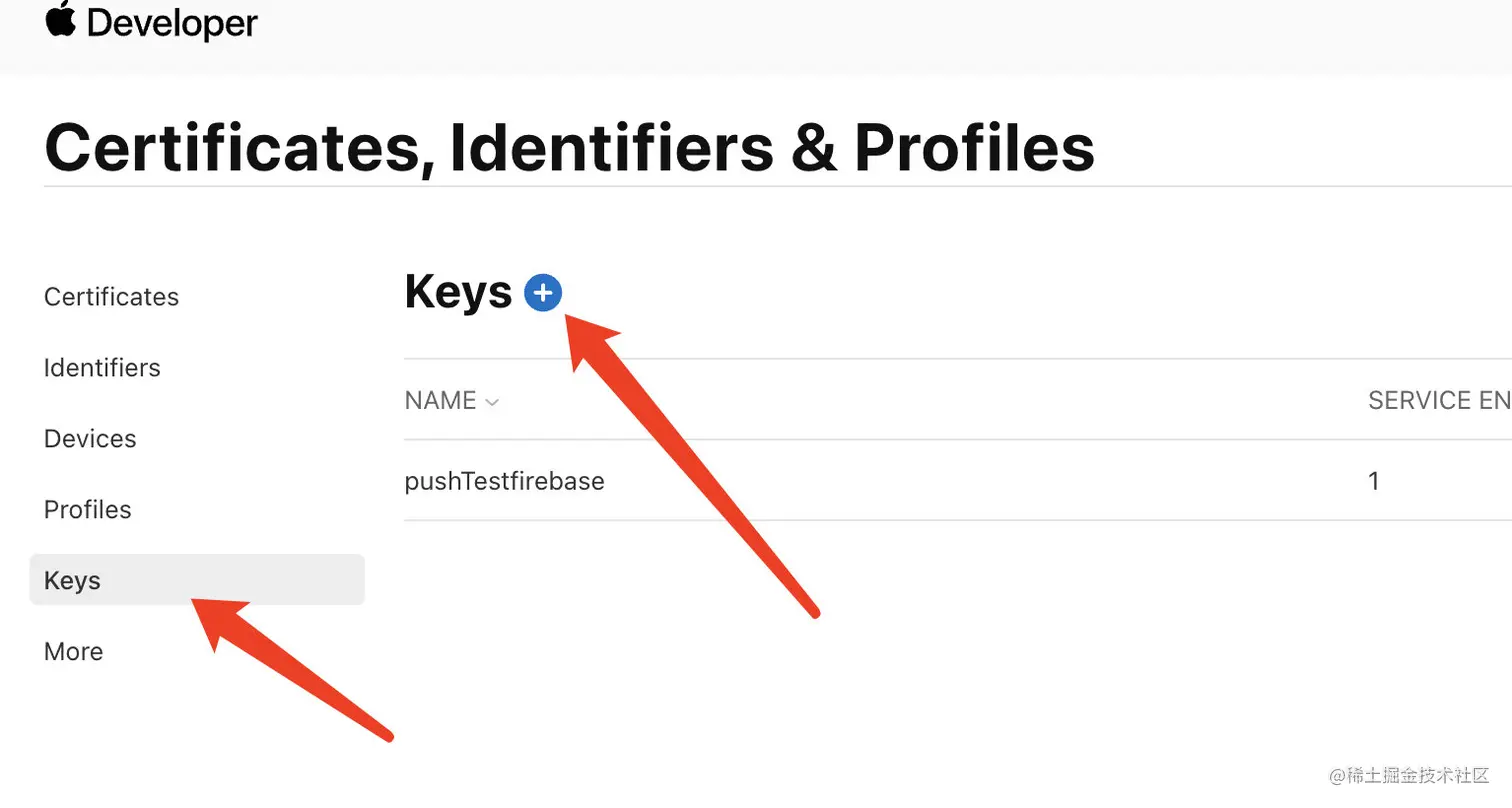Open the Developer home link
This screenshot has width=1512, height=808.
coord(171,24)
